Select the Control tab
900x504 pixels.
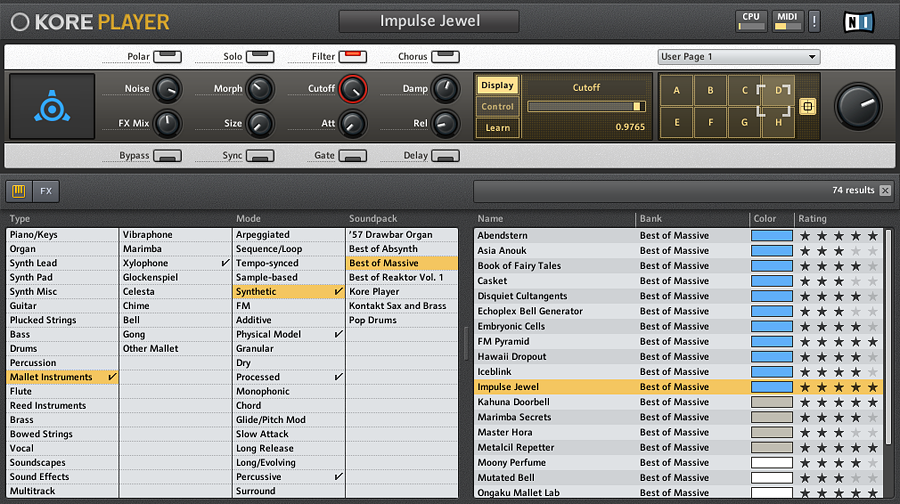[497, 106]
